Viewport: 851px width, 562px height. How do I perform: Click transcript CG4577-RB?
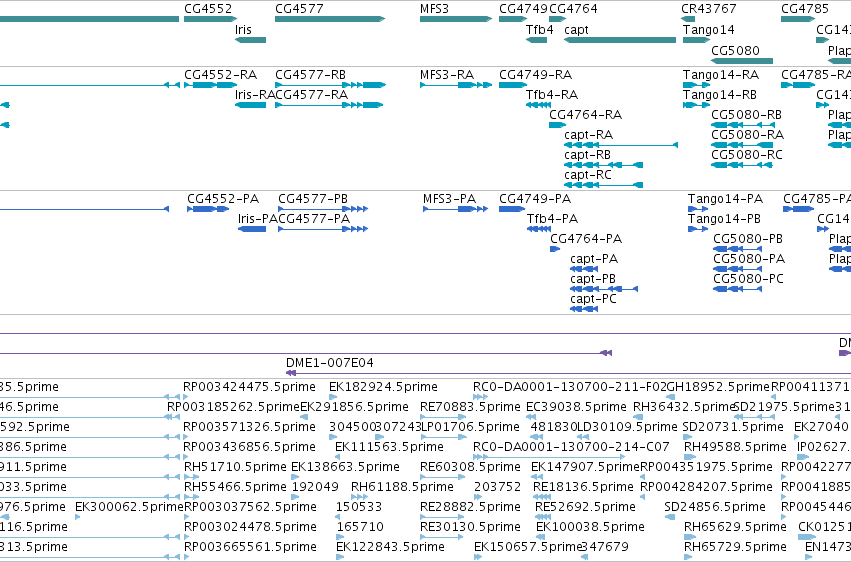point(331,85)
